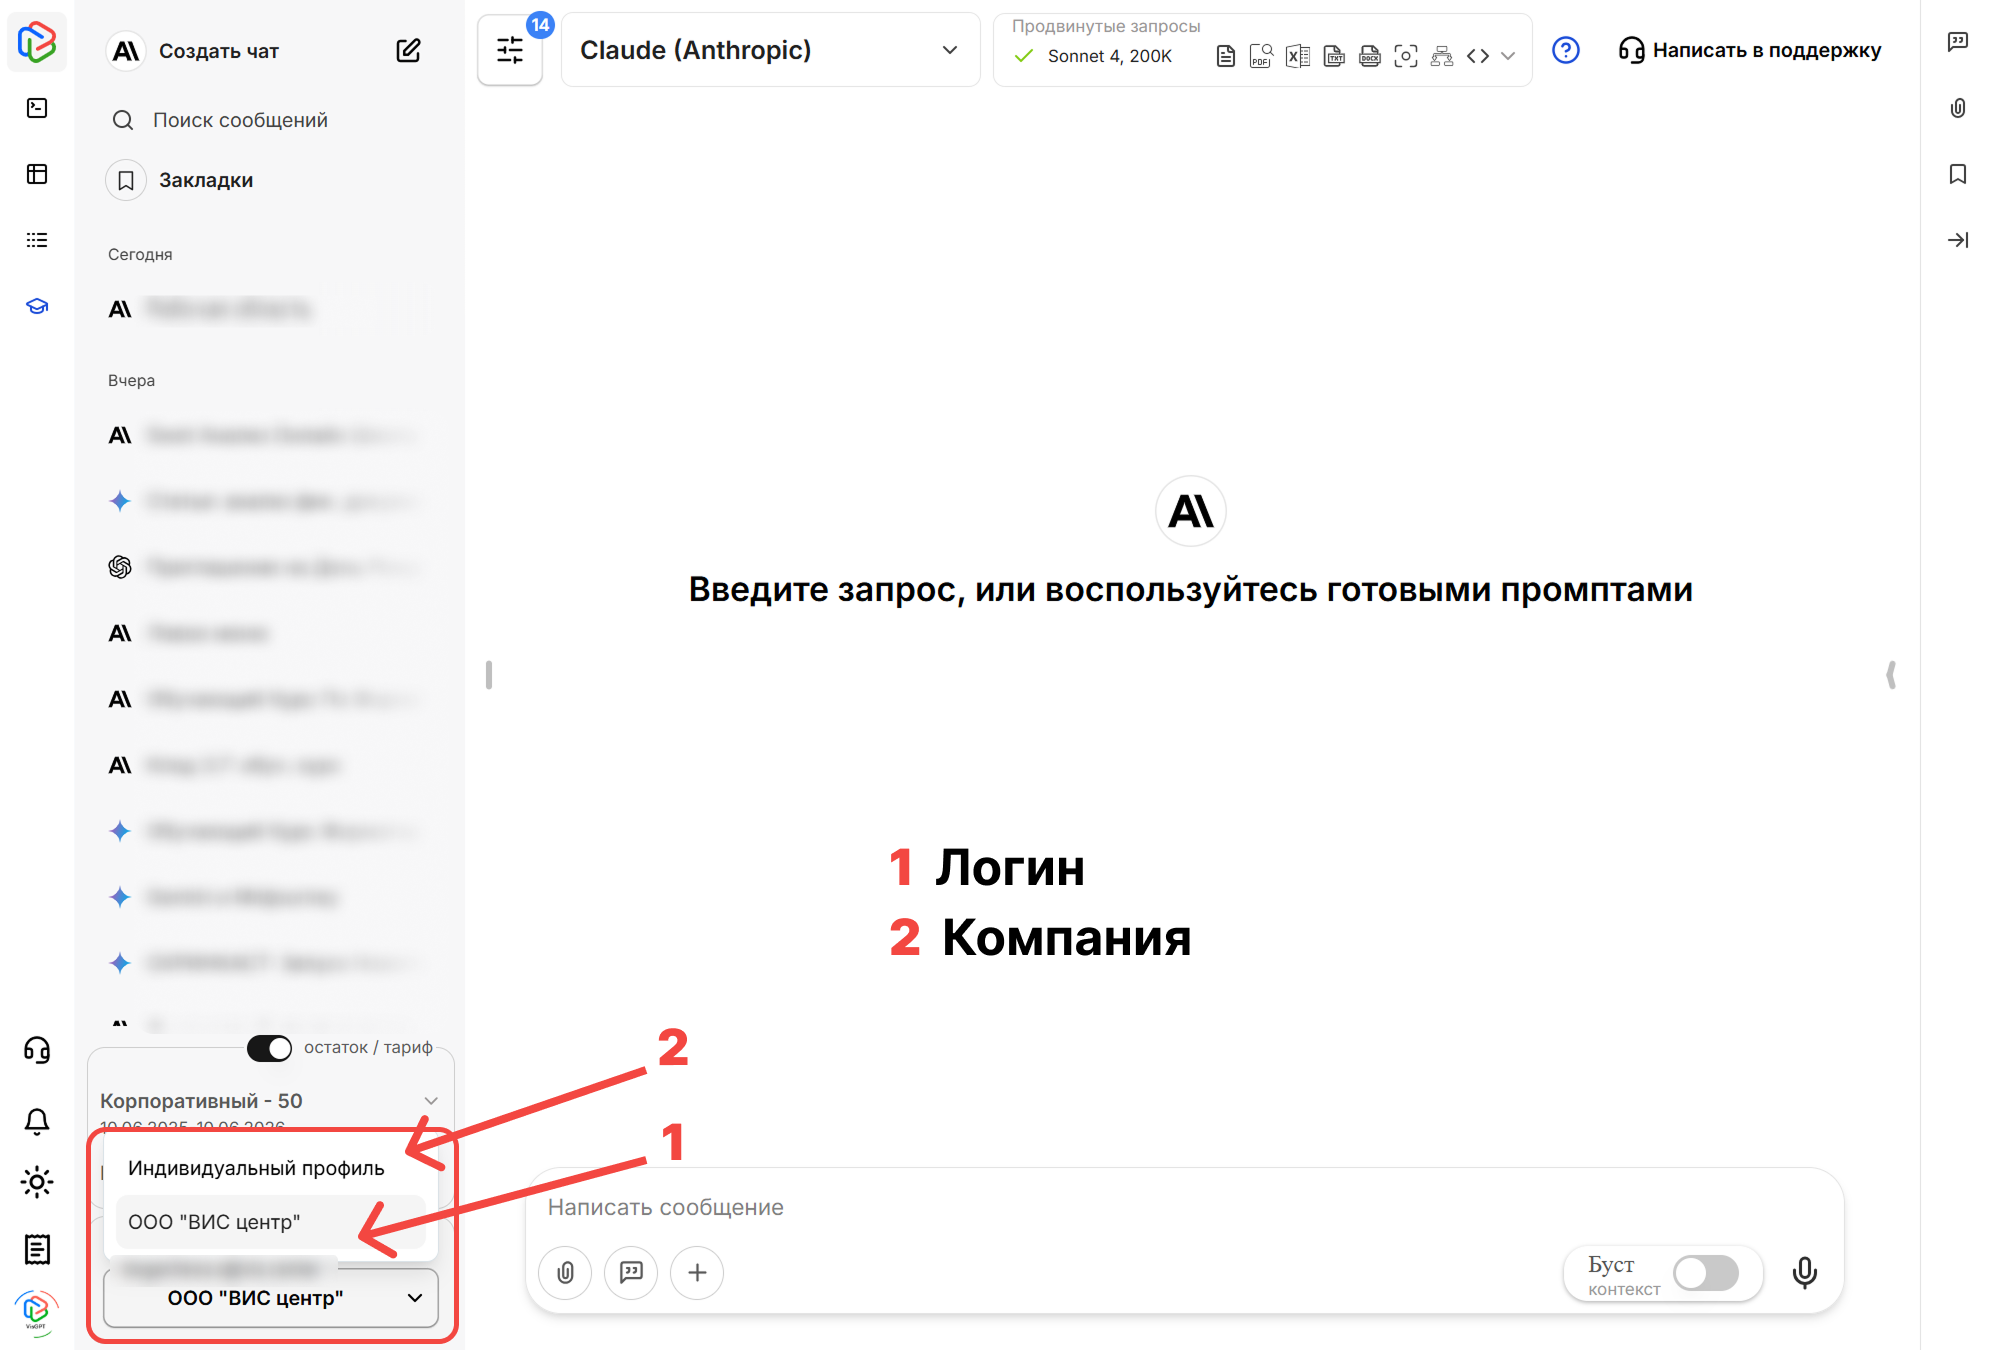
Task: Click the bookmark icon beside Закладки
Action: click(x=126, y=180)
